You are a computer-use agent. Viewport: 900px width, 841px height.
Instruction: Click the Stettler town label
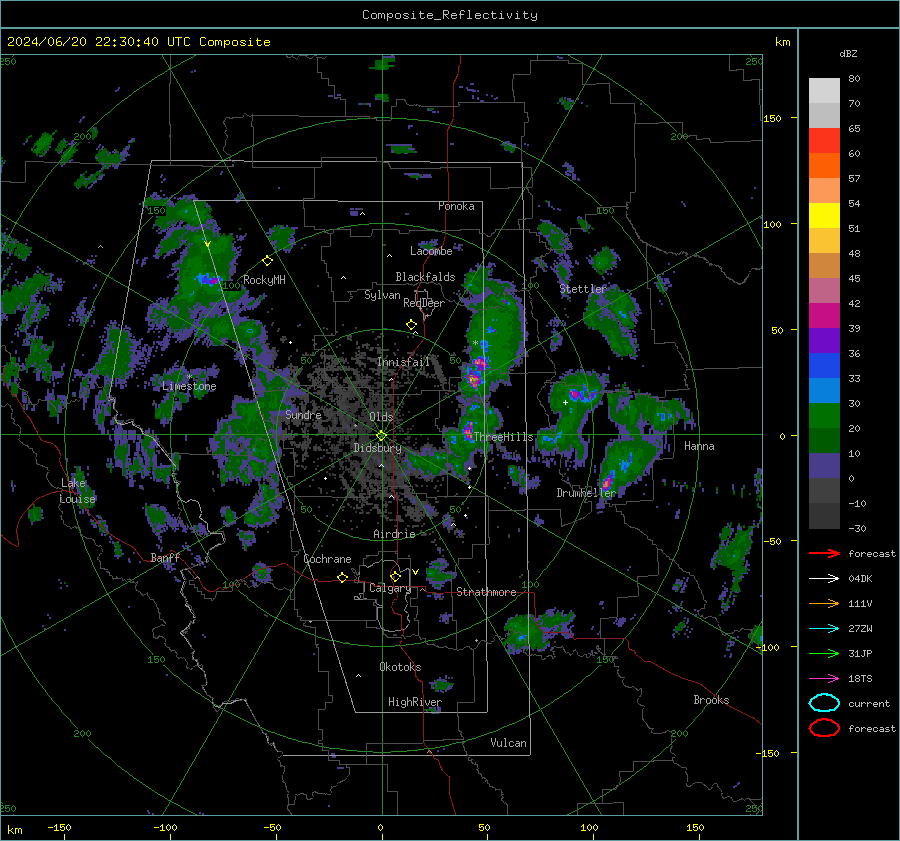tap(583, 289)
